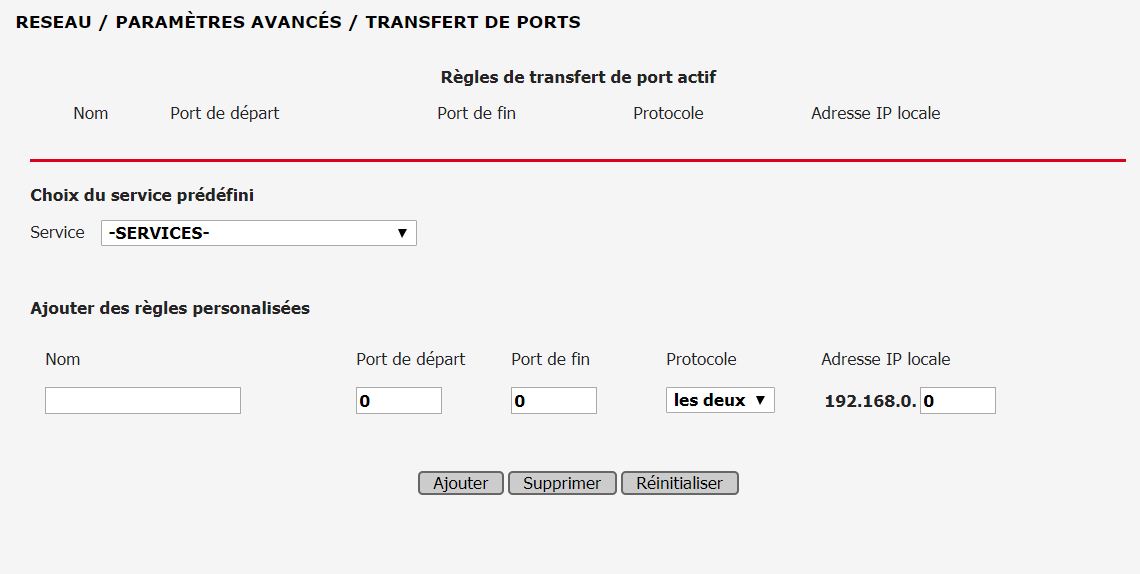Click Nom column header in active rules table
The width and height of the screenshot is (1140, 574).
coord(90,113)
